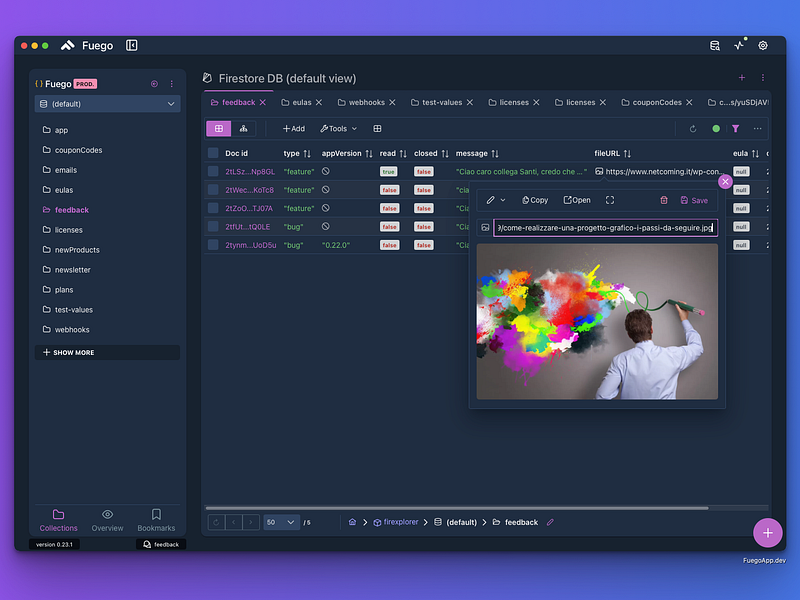The height and width of the screenshot is (600, 800).
Task: Check row 2tLSz...Np8GL checkbox
Action: 213,171
